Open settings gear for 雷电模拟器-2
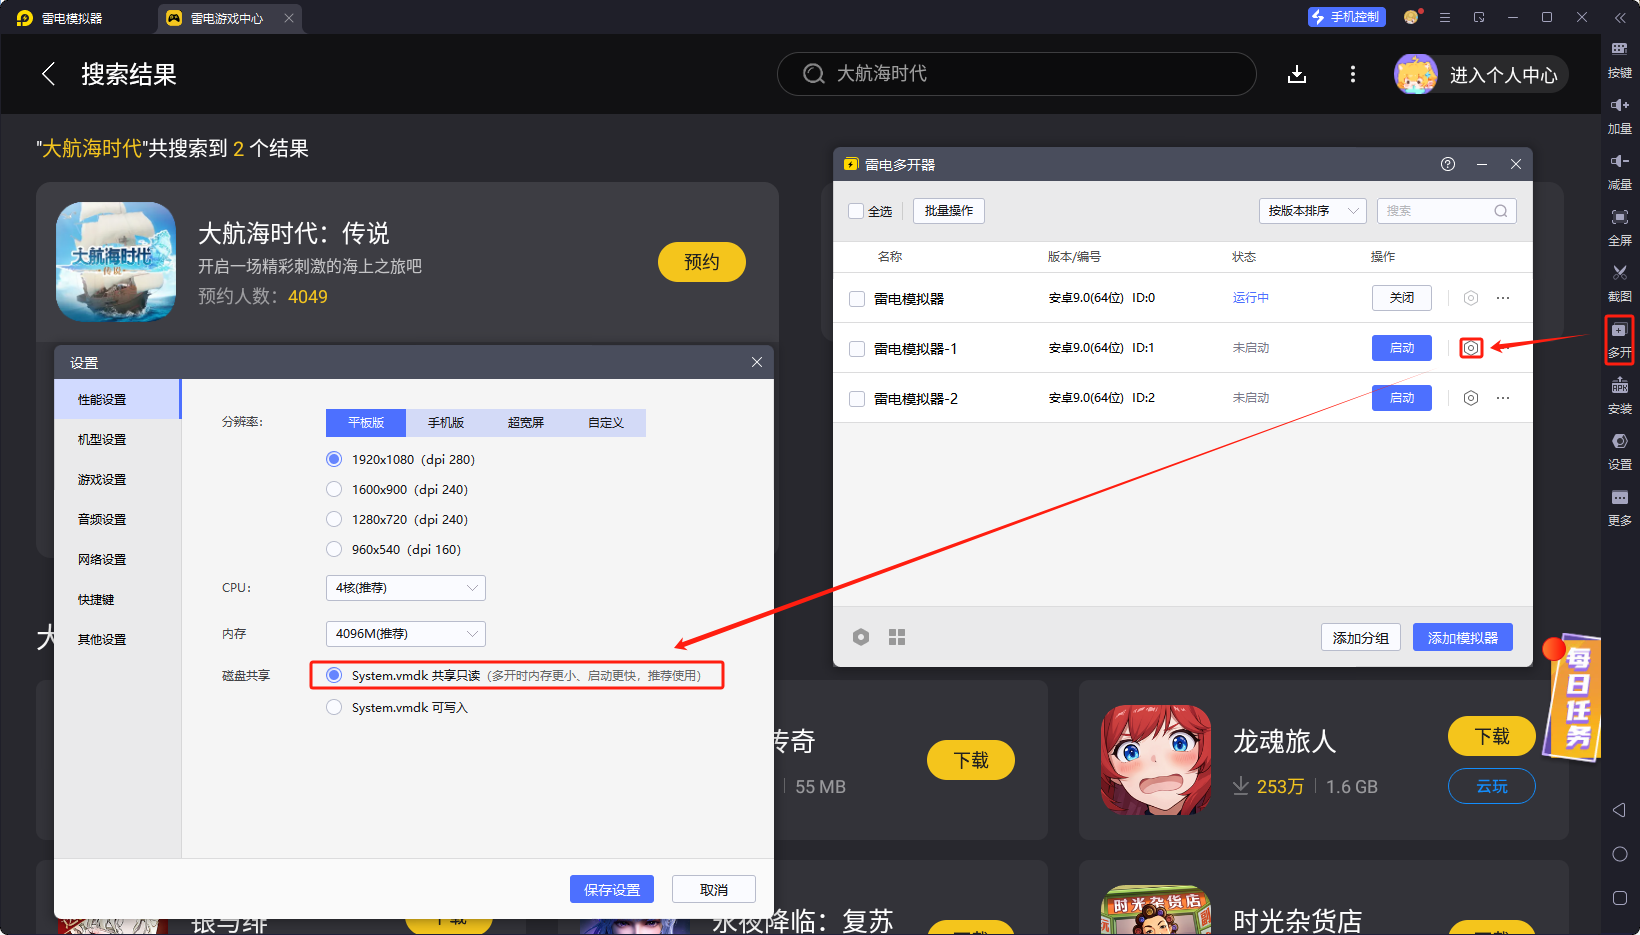 1470,398
